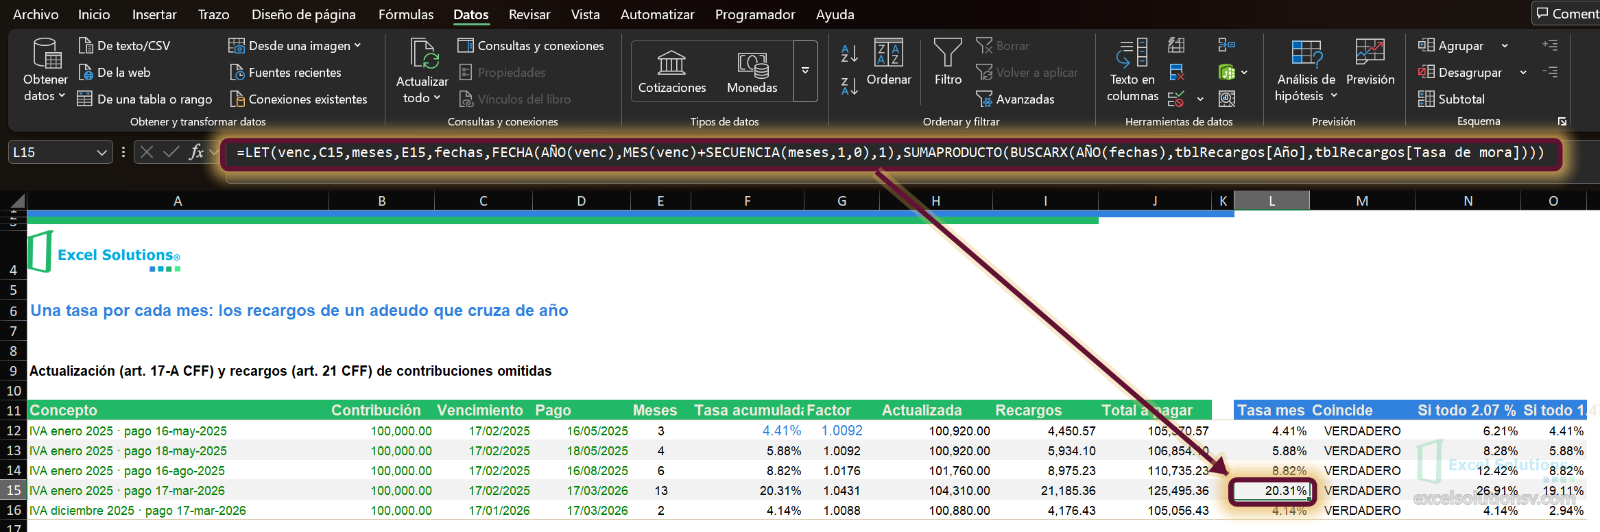
Task: Select the Vencimiento header cell
Action: point(483,410)
